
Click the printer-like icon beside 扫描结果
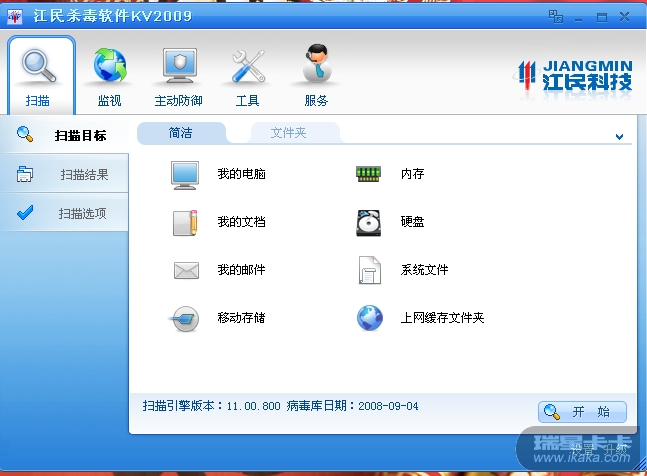click(x=25, y=174)
